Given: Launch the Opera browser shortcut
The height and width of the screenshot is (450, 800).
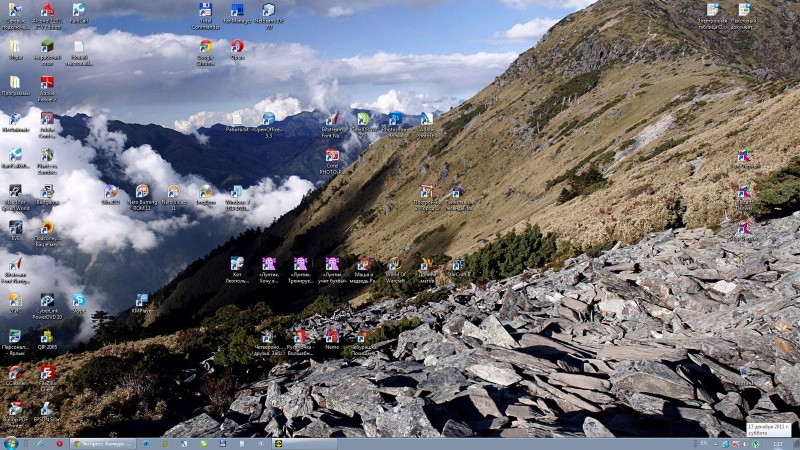Looking at the screenshot, I should (237, 46).
